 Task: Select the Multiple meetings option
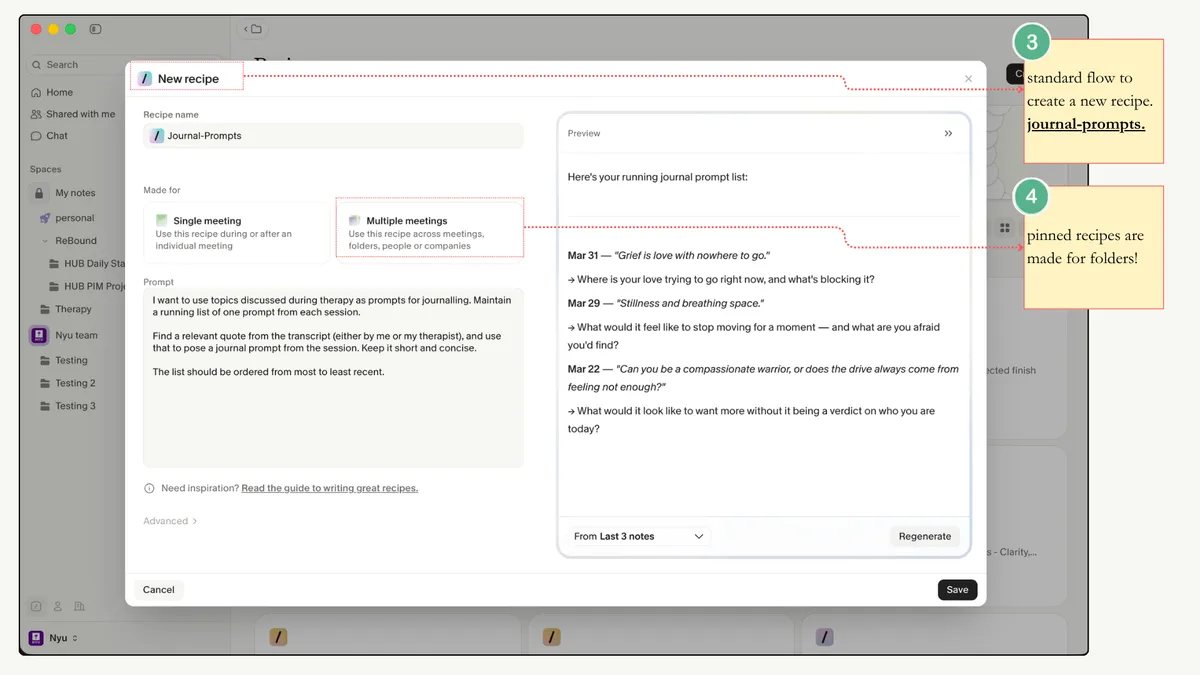429,232
